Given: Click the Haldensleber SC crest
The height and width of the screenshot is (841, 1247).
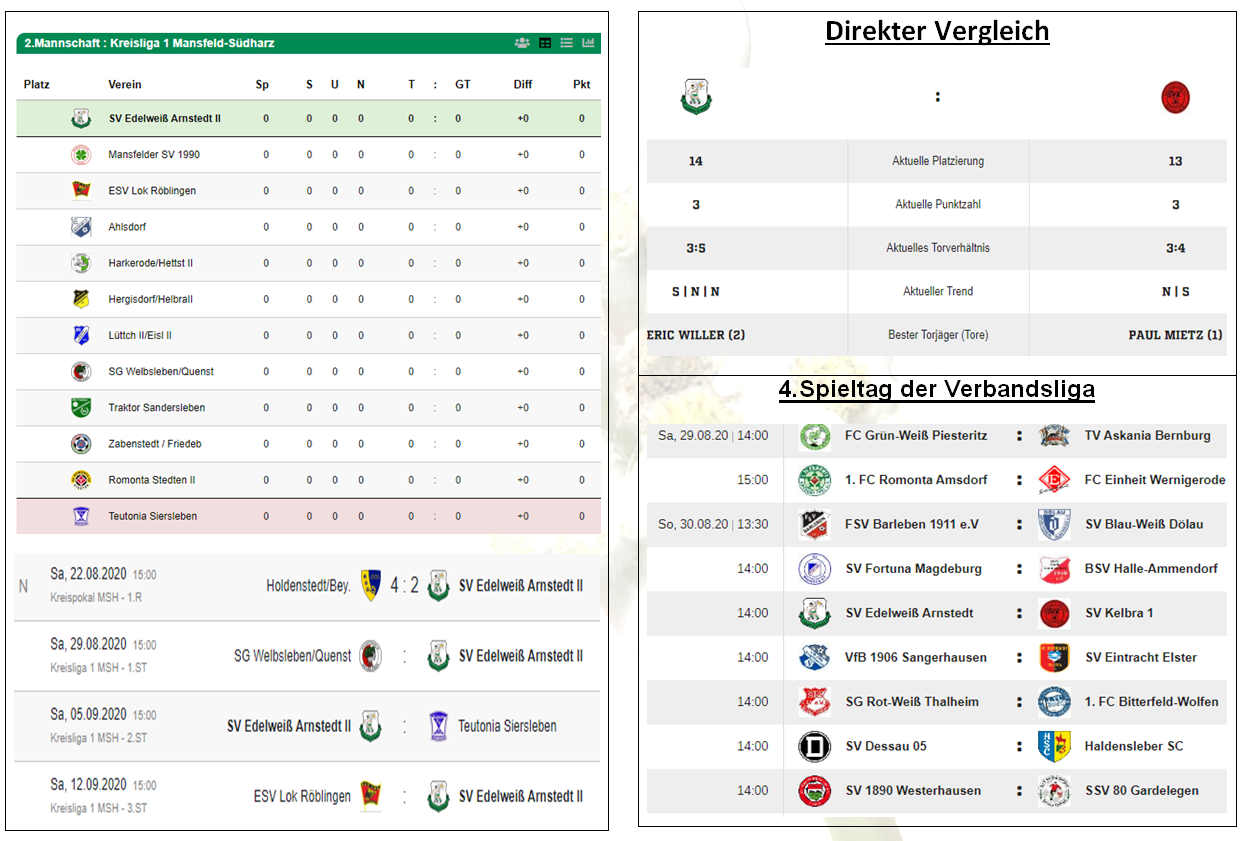Looking at the screenshot, I should tap(1054, 746).
